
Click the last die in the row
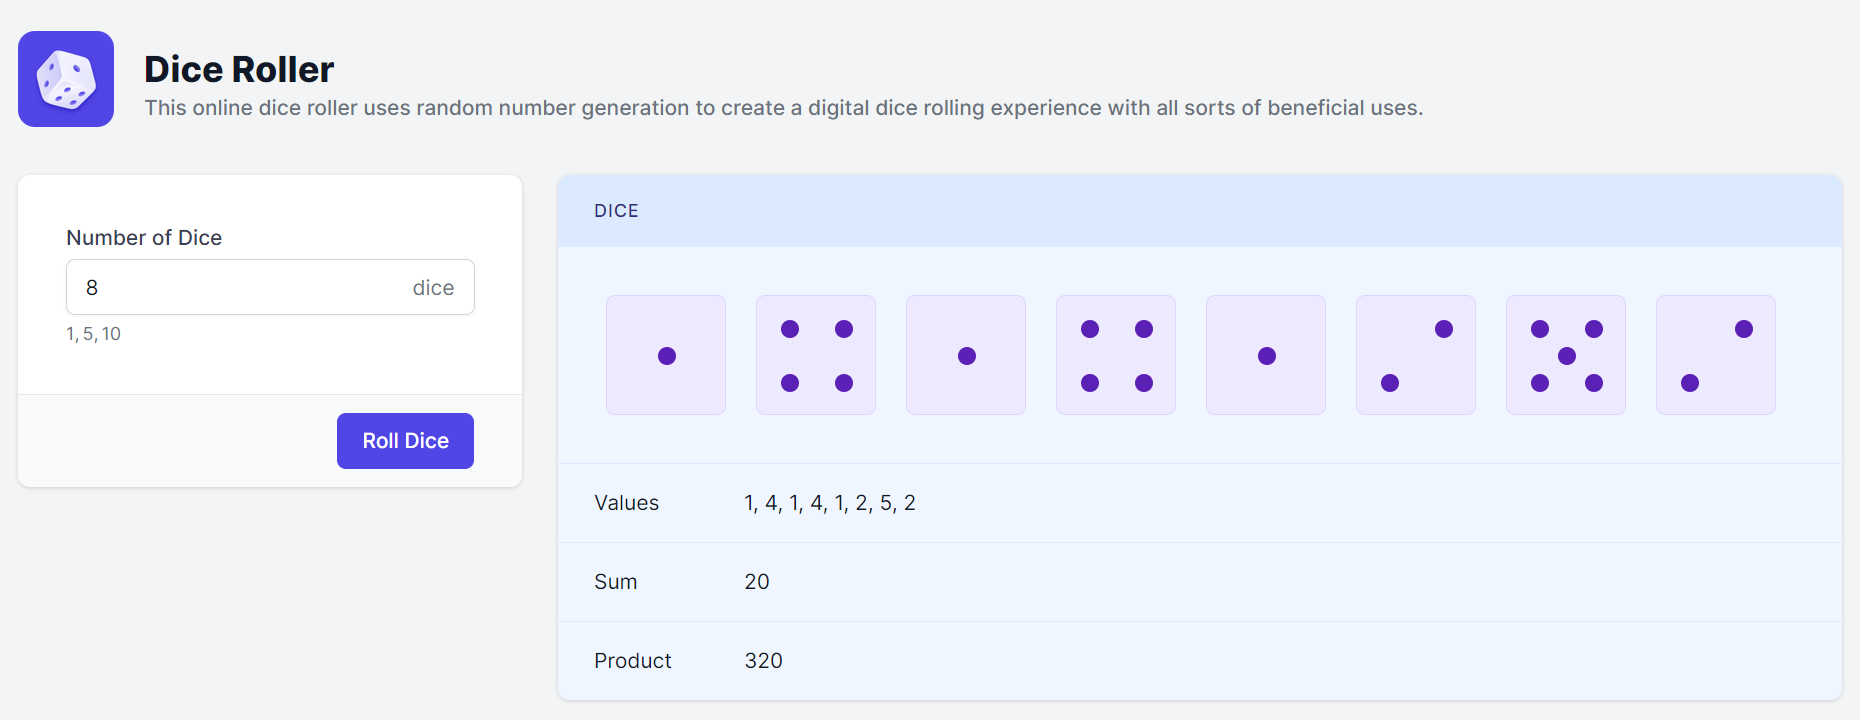pos(1716,355)
